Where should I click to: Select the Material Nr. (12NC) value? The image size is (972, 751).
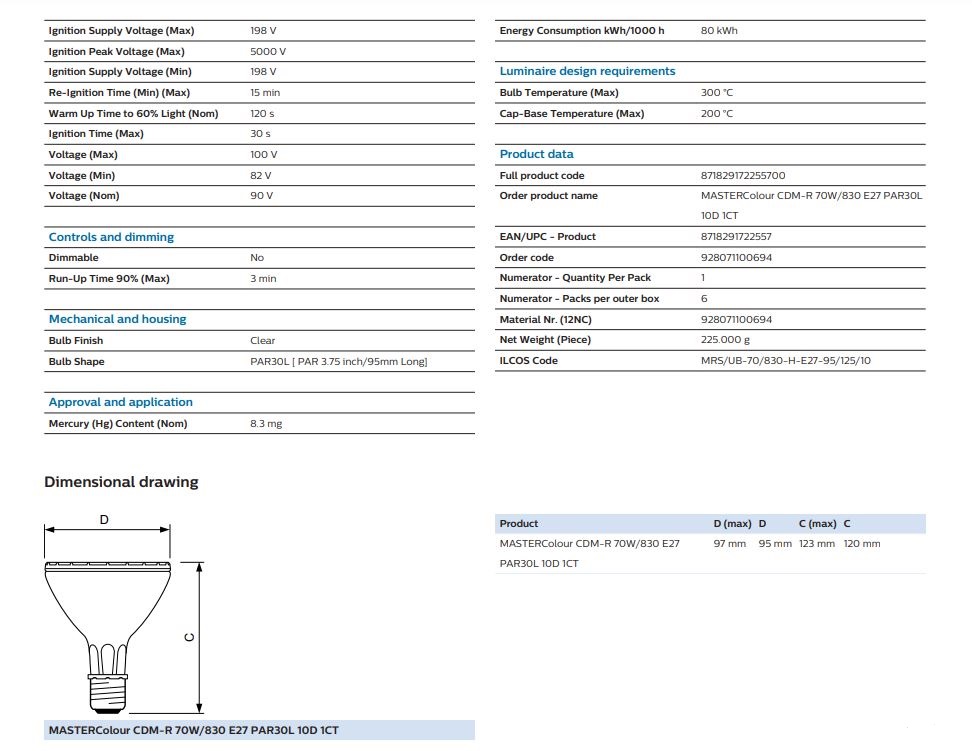pyautogui.click(x=736, y=319)
